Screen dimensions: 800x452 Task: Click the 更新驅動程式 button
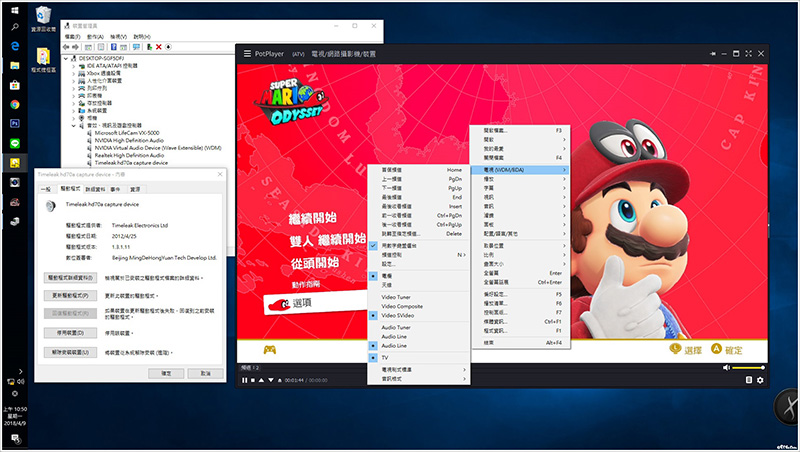point(70,297)
